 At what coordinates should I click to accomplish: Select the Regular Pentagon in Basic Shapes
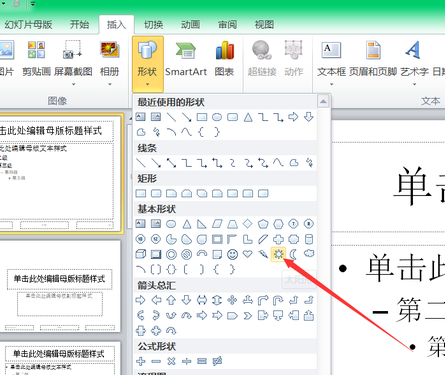tap(263, 224)
